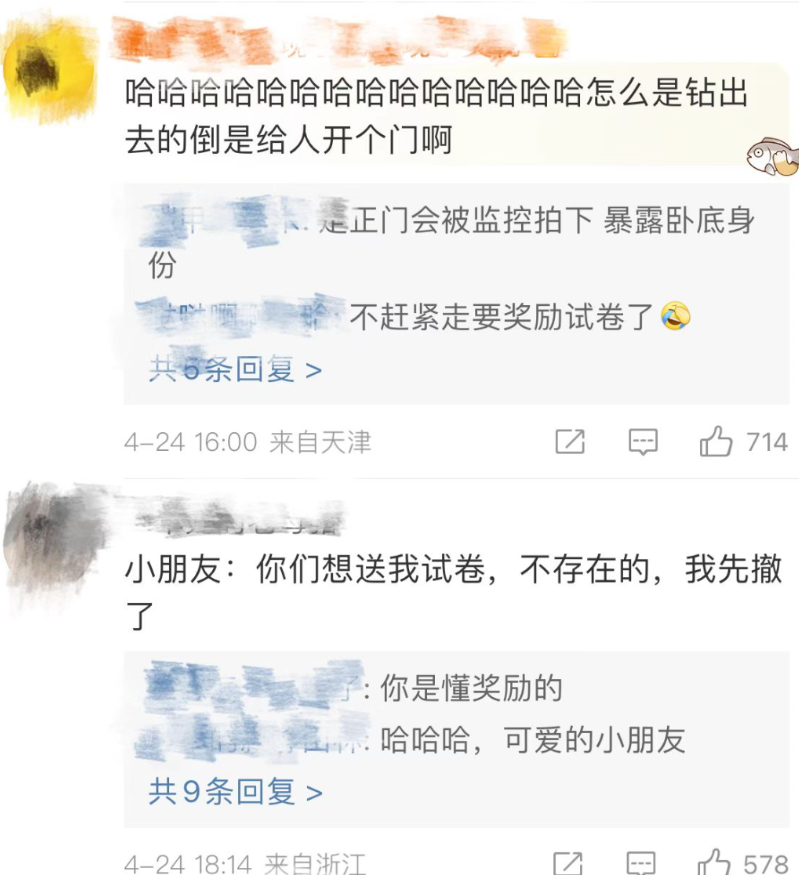The image size is (799, 881).
Task: Like the comment from 浙江
Action: (713, 864)
